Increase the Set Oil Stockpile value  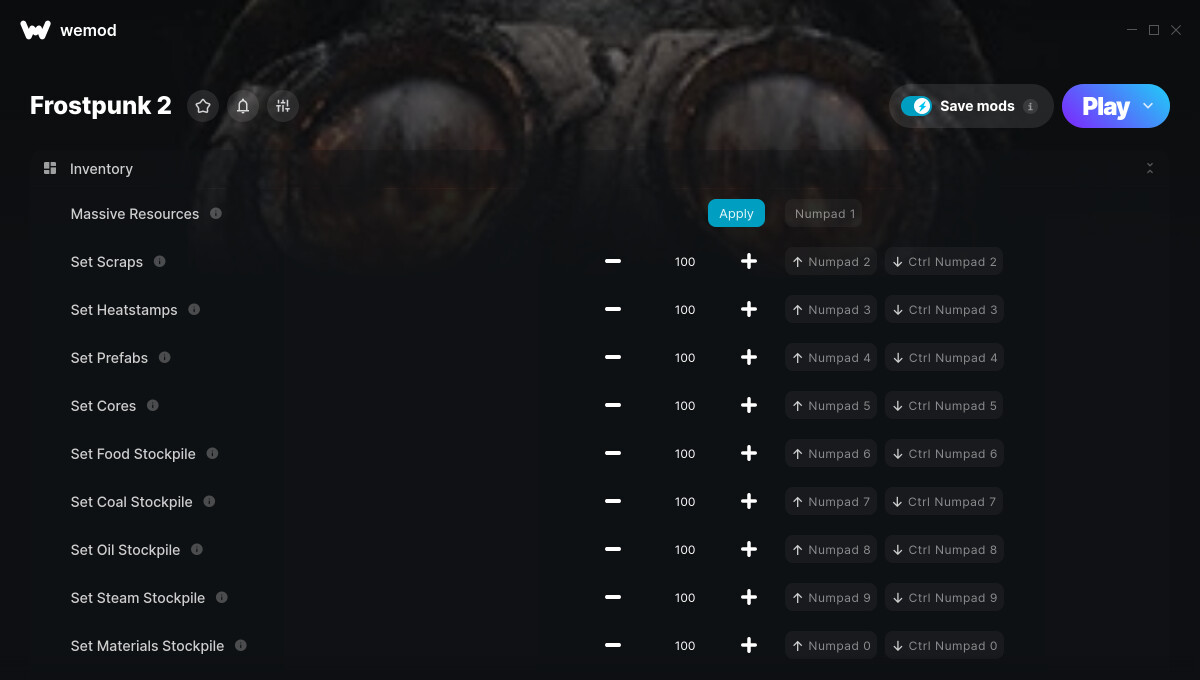[x=749, y=549]
